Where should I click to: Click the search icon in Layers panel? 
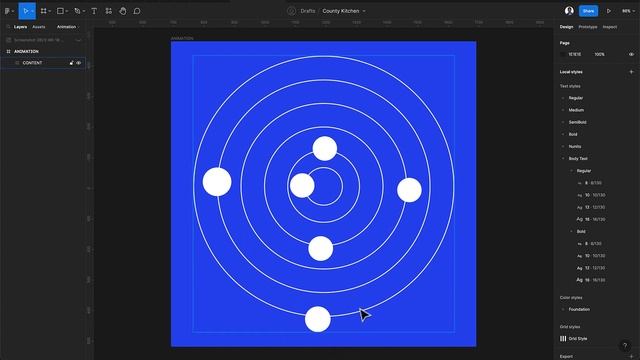click(x=8, y=27)
